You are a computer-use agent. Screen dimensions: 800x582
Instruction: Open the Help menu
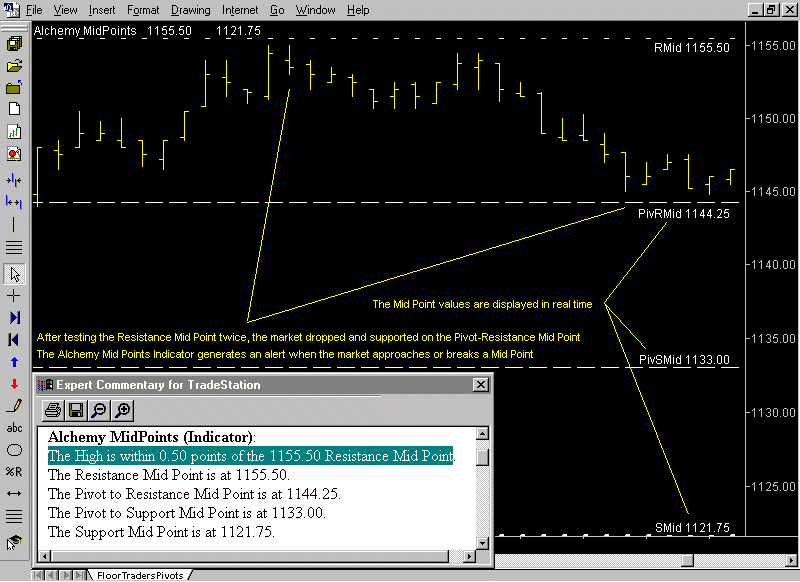[358, 10]
